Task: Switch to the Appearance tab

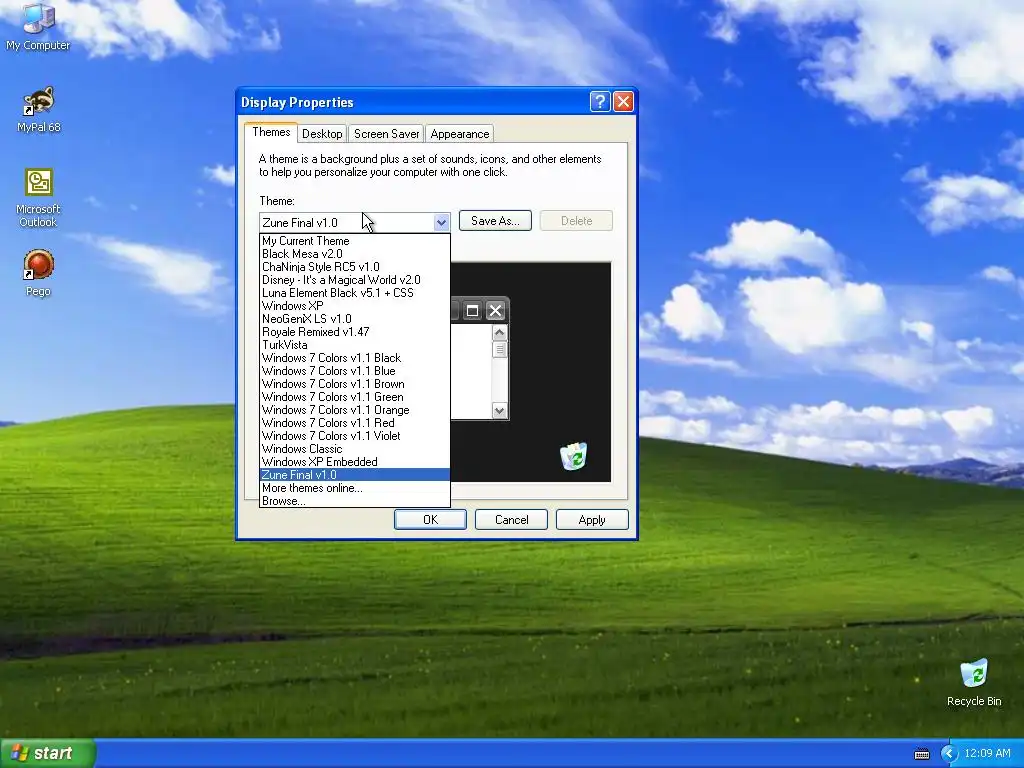Action: point(460,134)
